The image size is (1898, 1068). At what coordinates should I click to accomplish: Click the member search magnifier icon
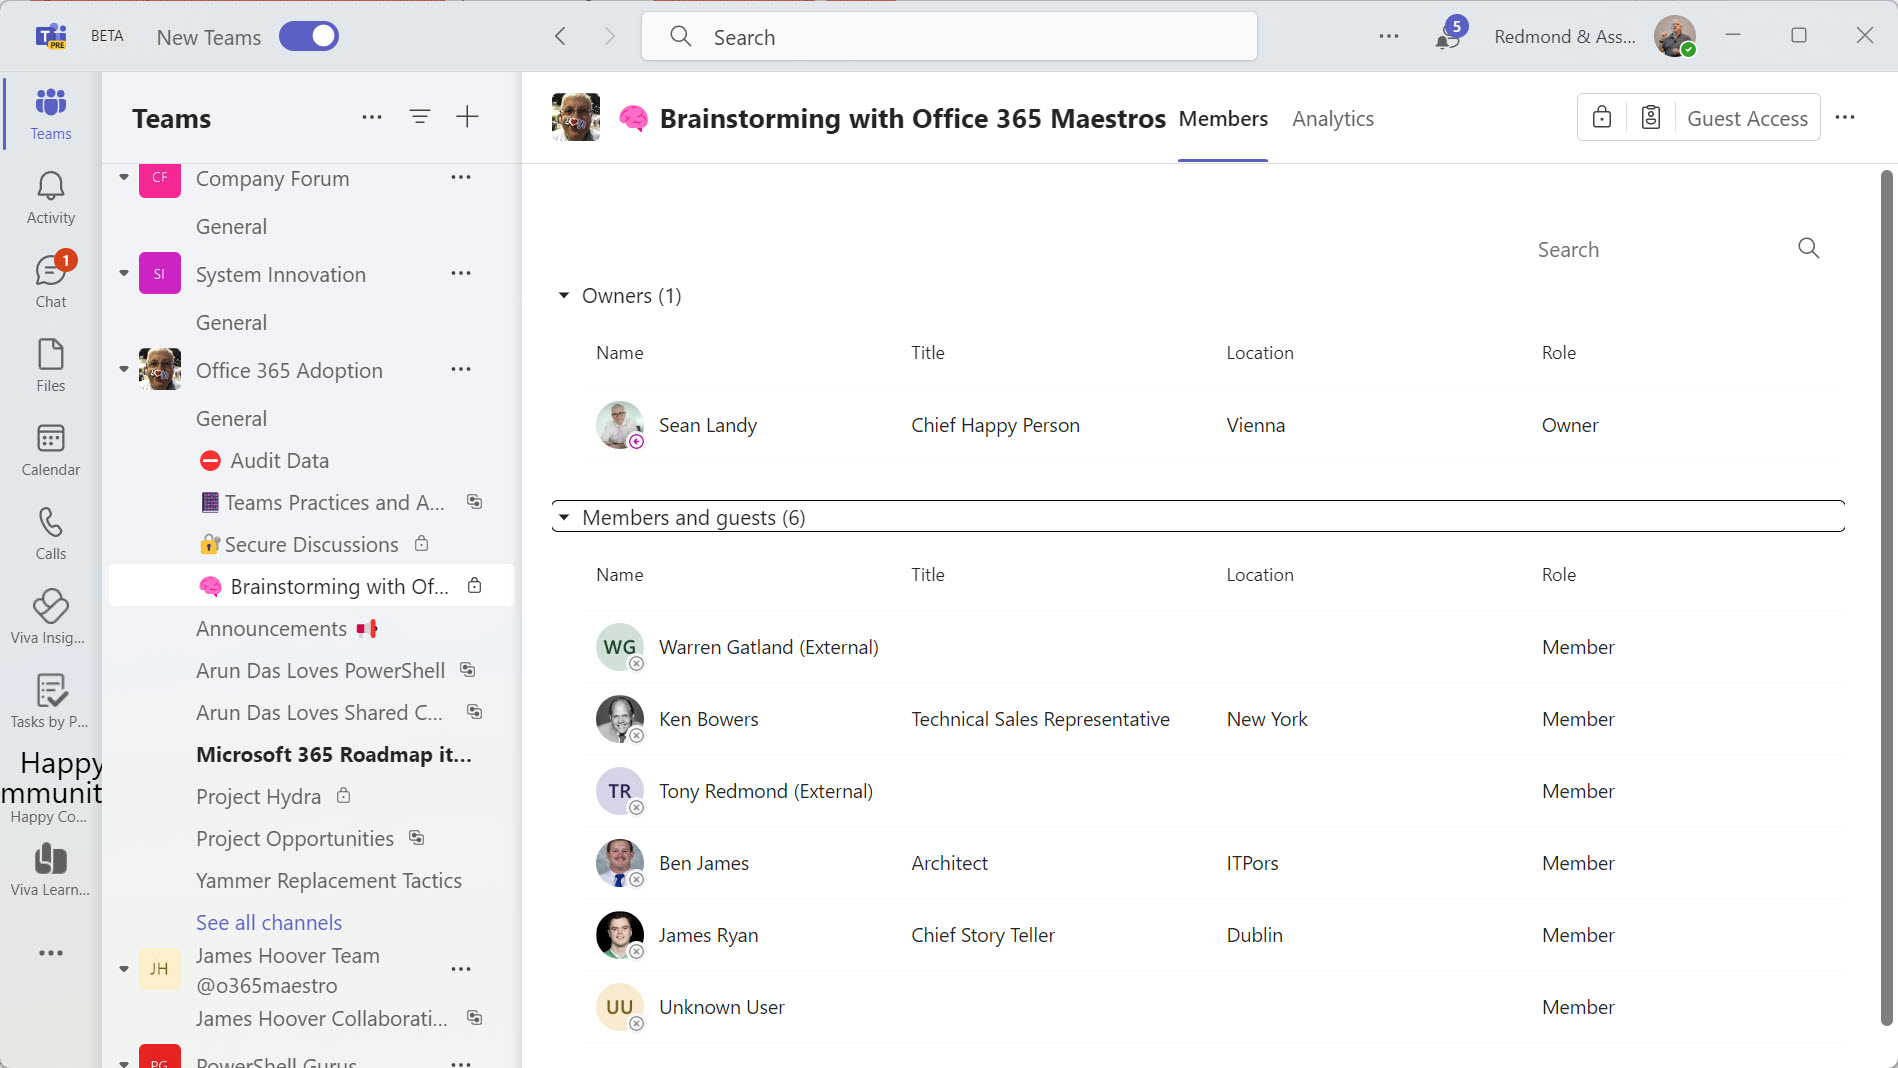1808,248
